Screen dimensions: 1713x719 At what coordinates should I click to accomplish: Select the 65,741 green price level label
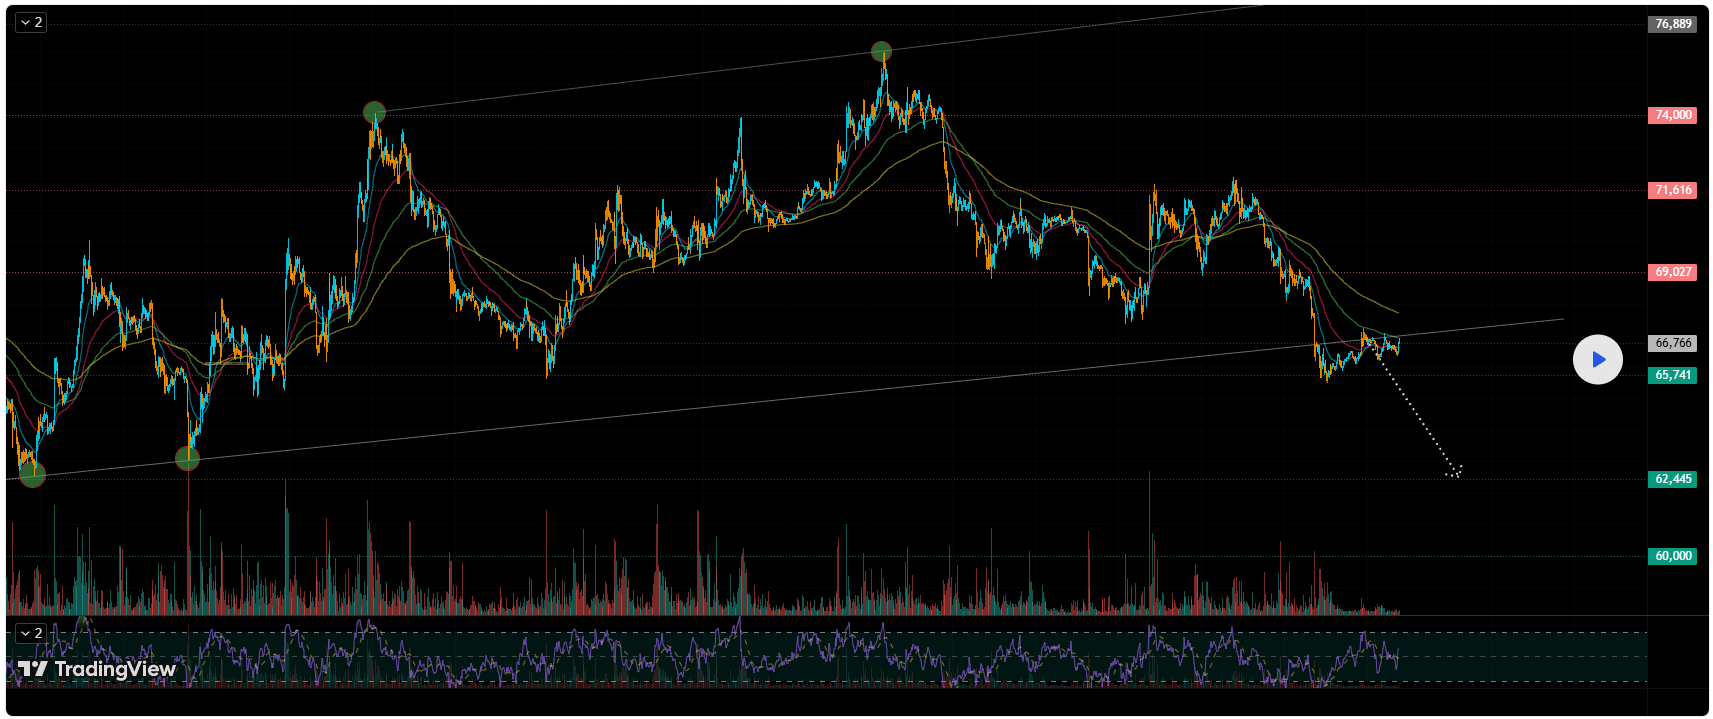pos(1672,375)
